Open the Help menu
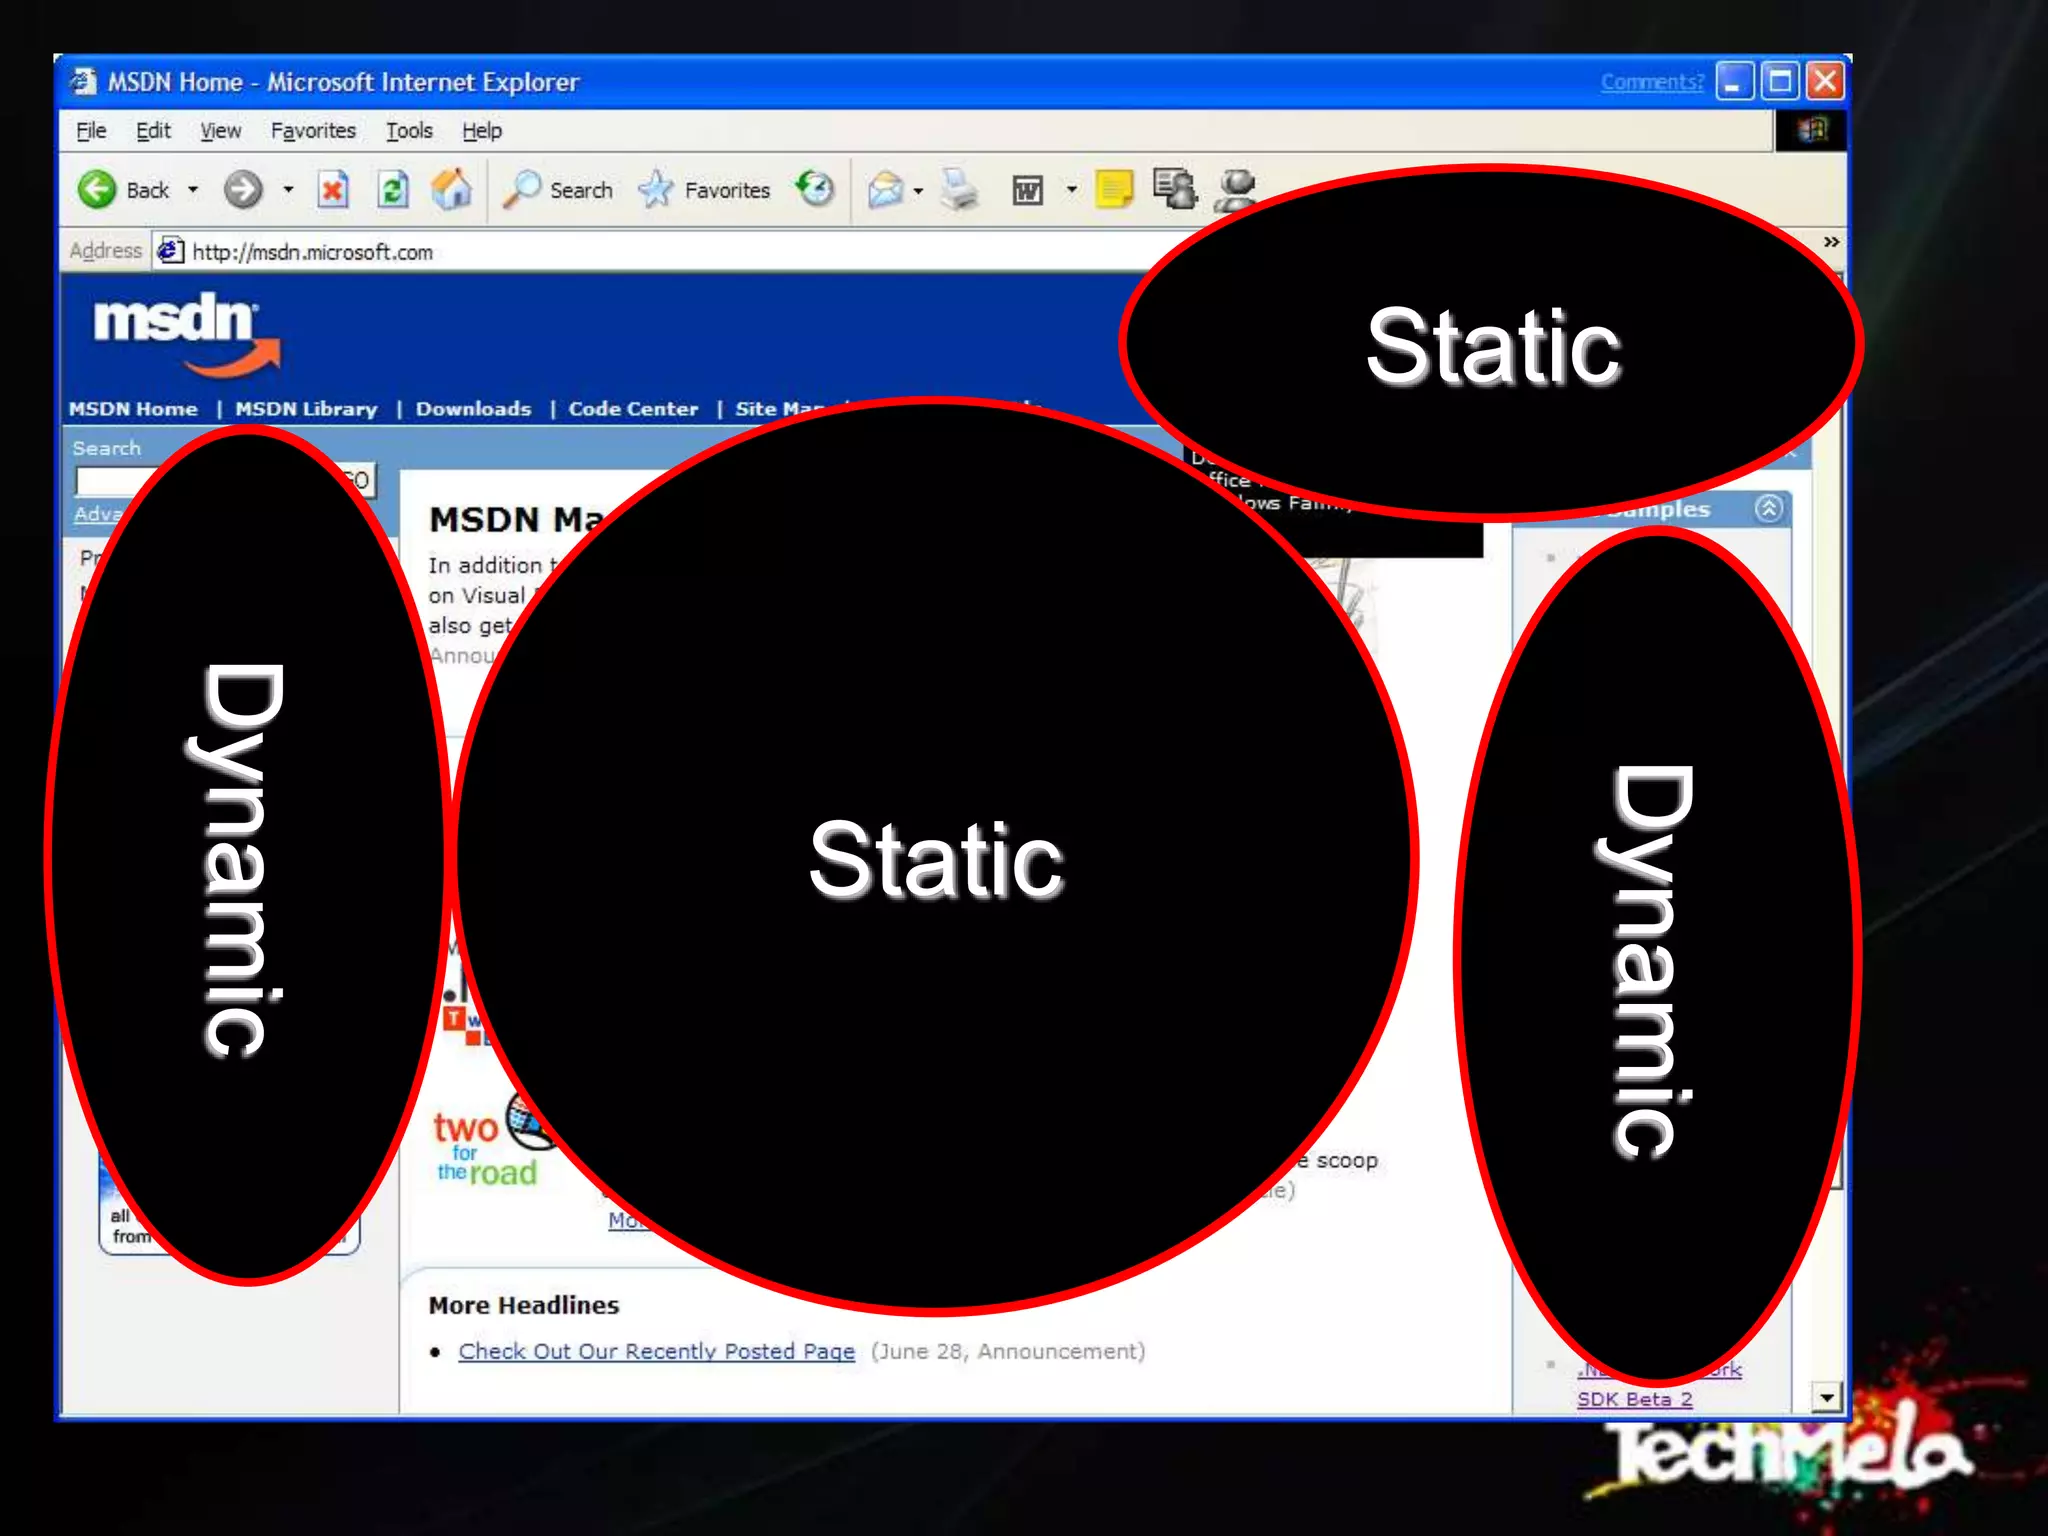This screenshot has height=1536, width=2048. 482,131
